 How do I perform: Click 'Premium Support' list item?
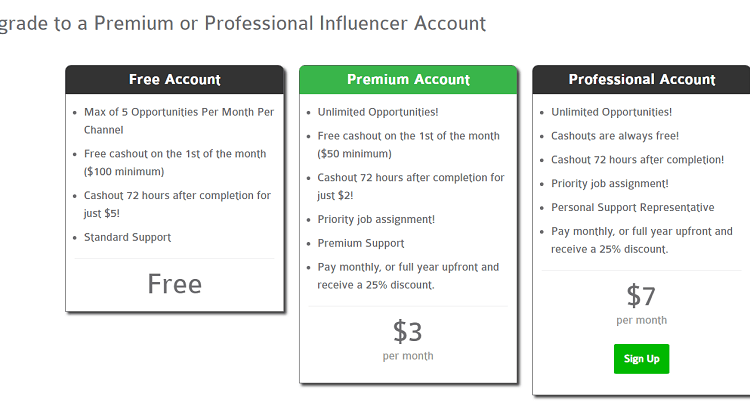(x=361, y=243)
